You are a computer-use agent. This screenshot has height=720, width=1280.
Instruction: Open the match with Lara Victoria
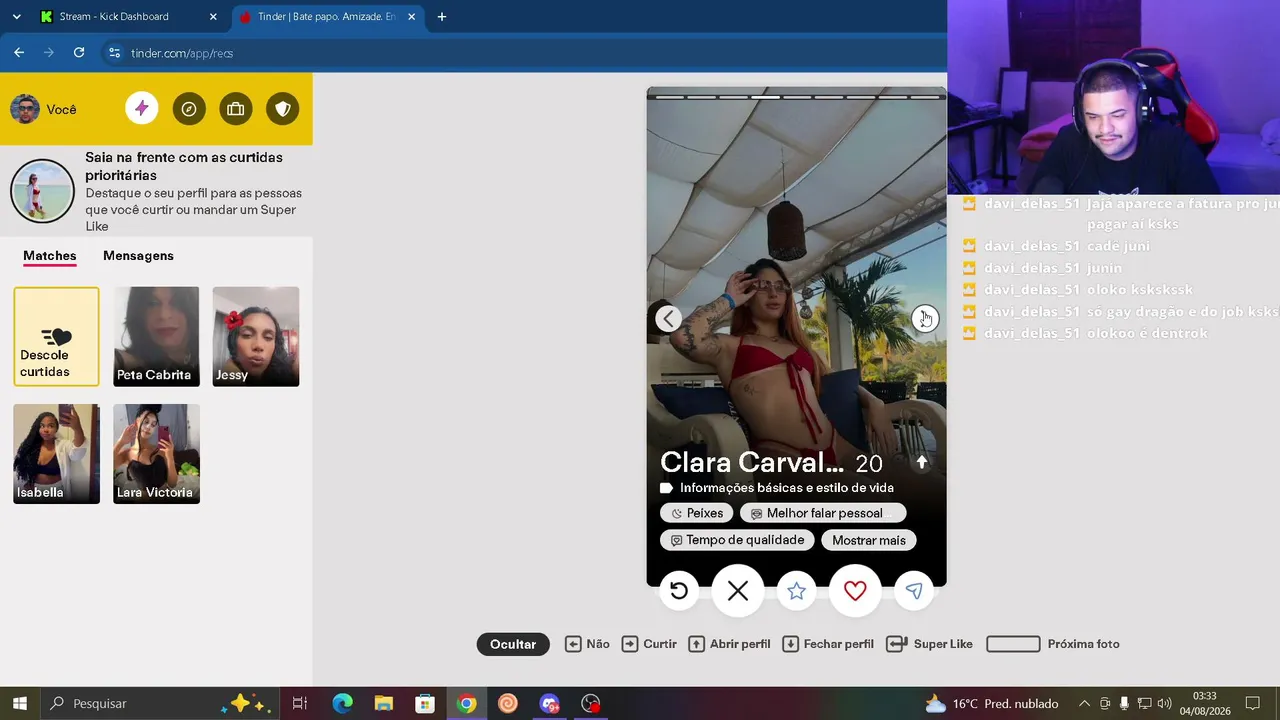[156, 454]
